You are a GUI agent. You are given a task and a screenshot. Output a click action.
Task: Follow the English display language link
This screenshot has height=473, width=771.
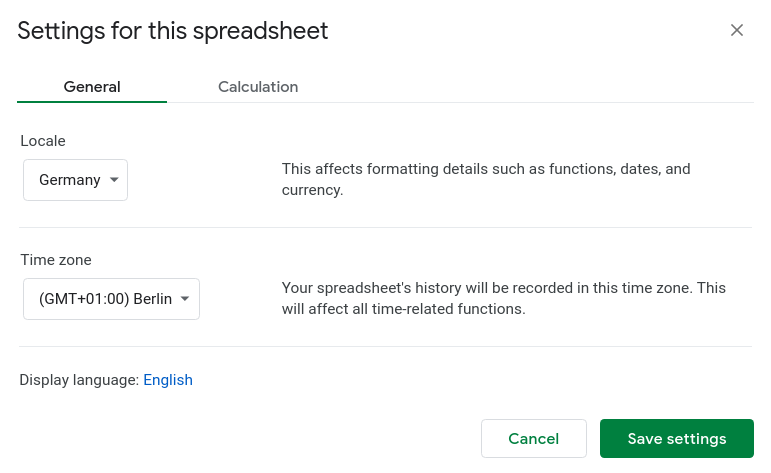(x=168, y=380)
